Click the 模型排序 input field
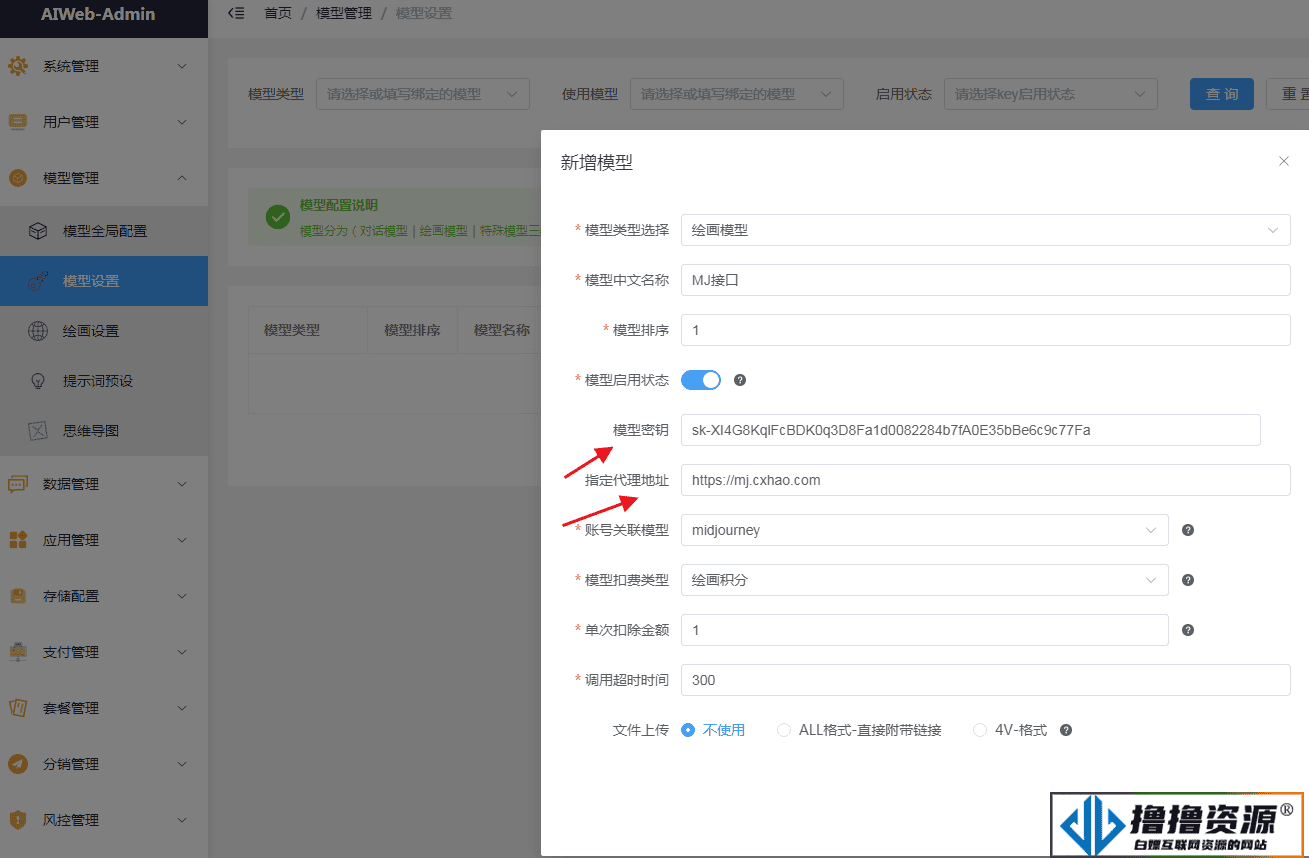 tap(986, 330)
